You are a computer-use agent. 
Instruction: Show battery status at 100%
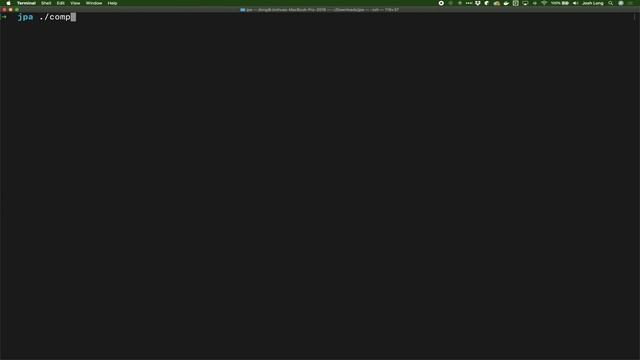tap(560, 3)
